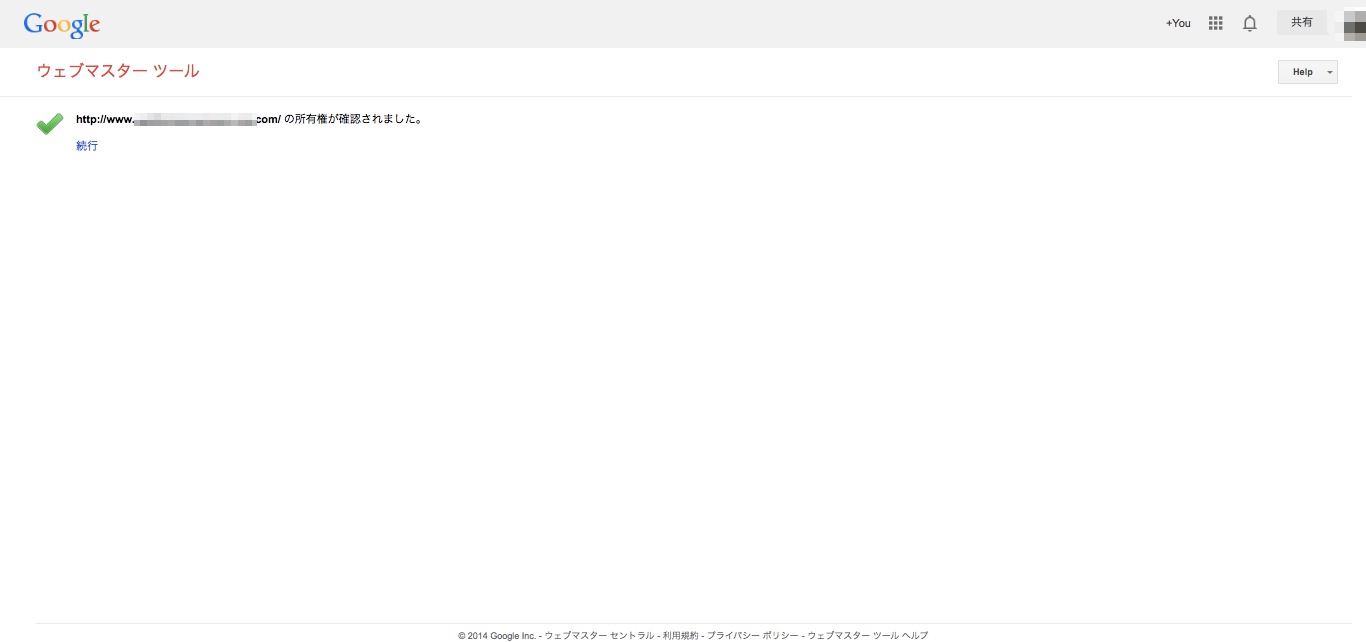
Task: Click the 共有 share button
Action: coord(1301,22)
